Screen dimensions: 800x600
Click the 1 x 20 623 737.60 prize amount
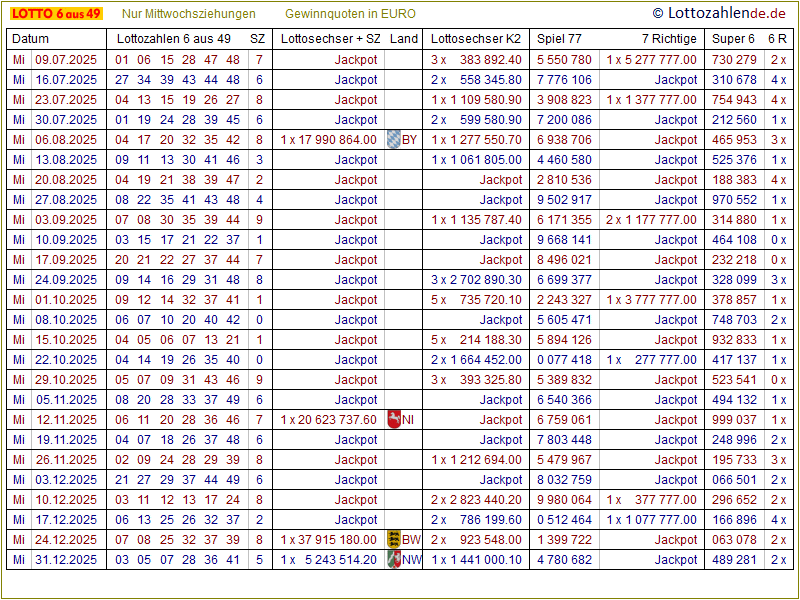(x=329, y=419)
